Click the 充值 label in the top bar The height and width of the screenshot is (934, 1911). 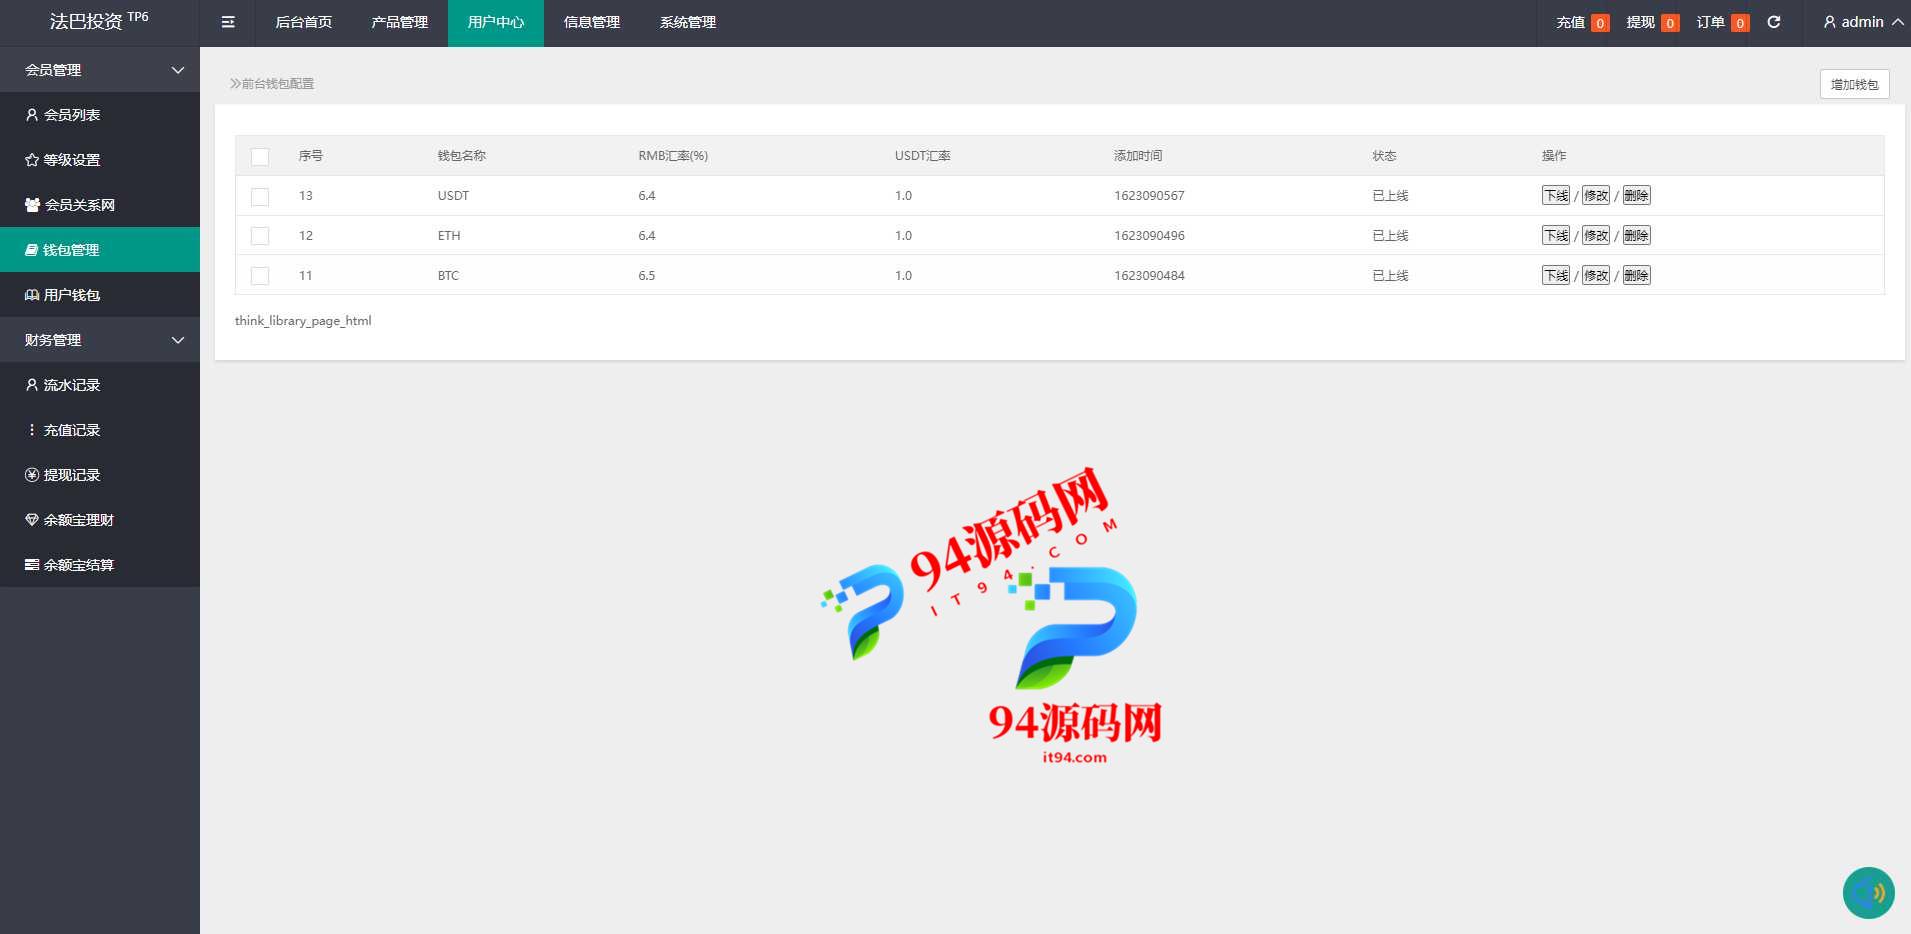coord(1571,22)
